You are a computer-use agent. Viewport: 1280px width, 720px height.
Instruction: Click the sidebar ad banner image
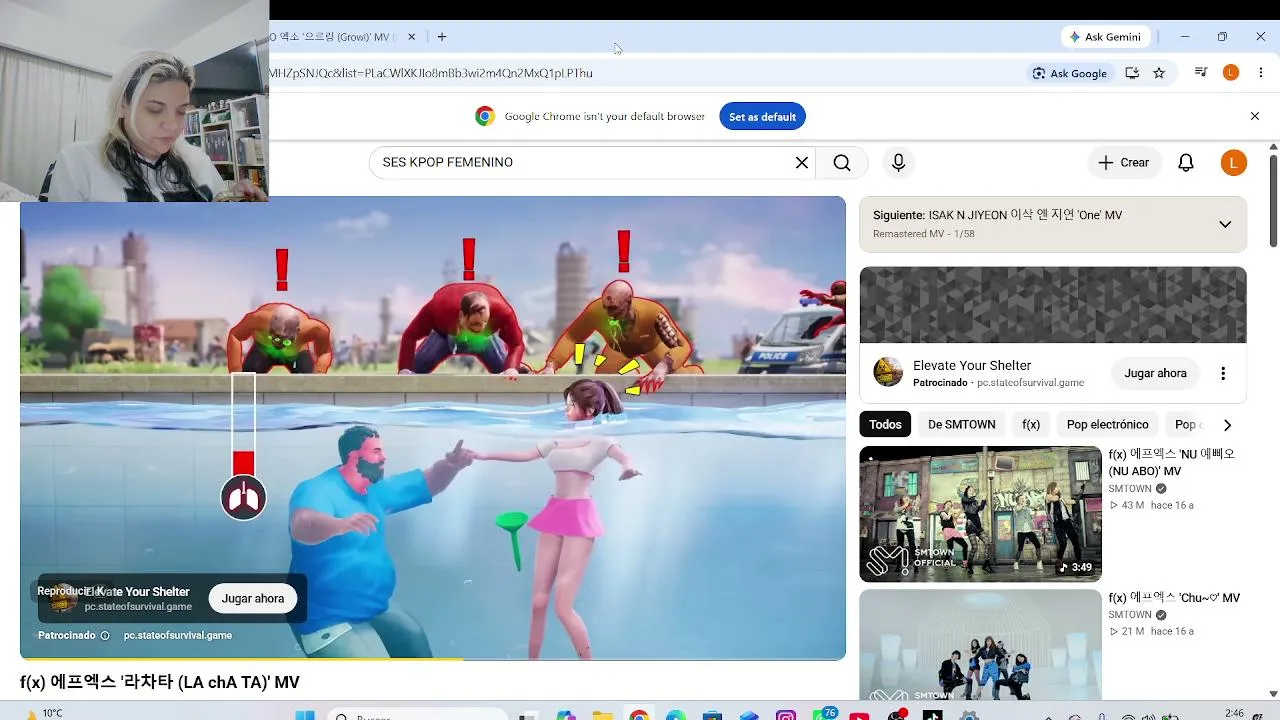point(1053,305)
